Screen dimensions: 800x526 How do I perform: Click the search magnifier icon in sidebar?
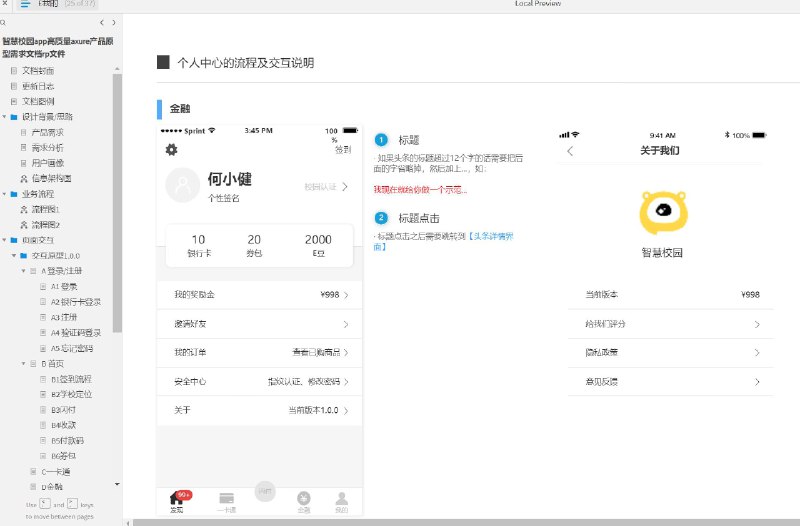(x=3, y=22)
